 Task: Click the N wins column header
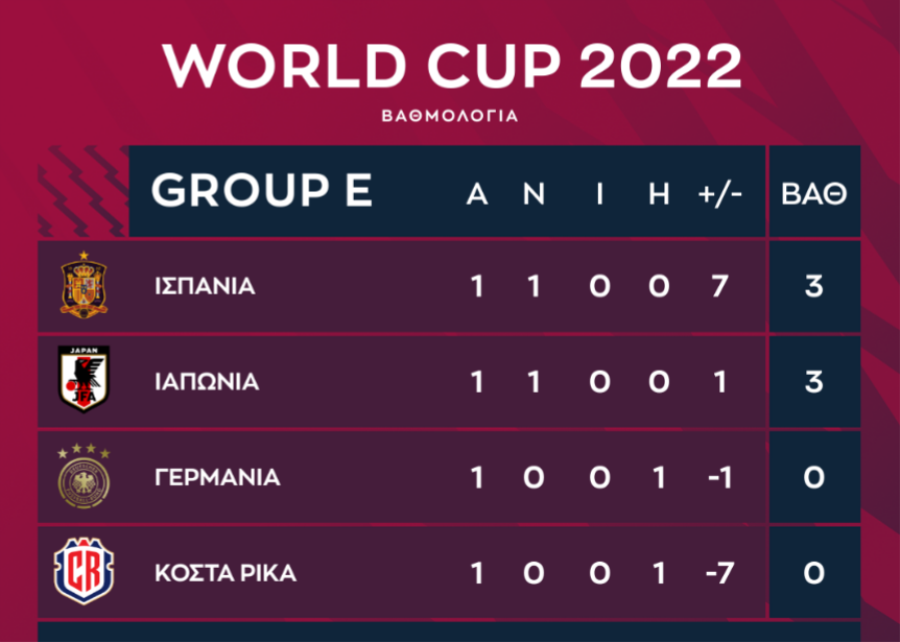534,194
